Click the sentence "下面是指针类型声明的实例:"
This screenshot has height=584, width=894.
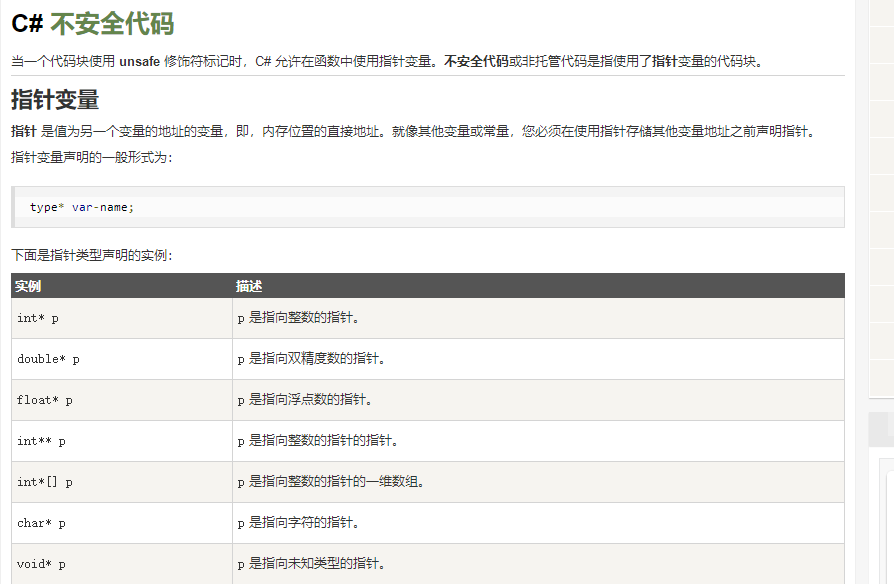point(92,255)
